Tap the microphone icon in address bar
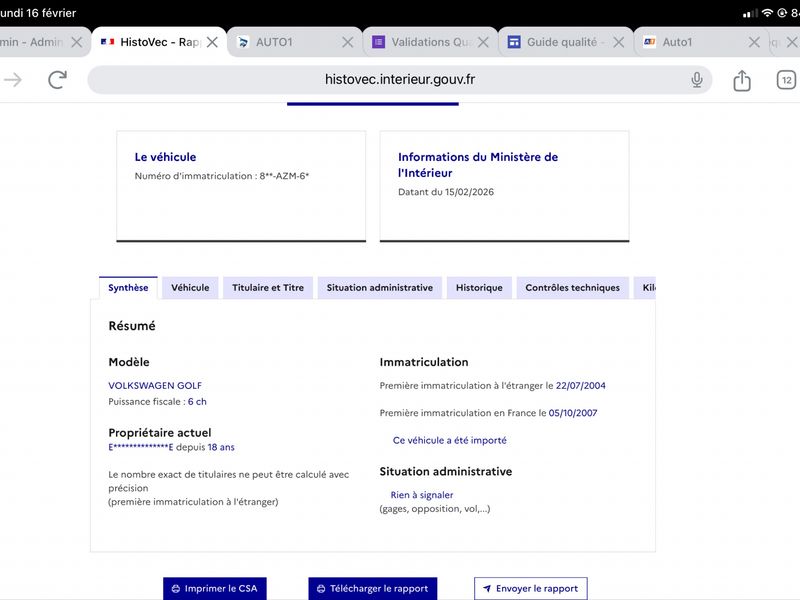Viewport: 800px width, 600px height. [x=697, y=80]
